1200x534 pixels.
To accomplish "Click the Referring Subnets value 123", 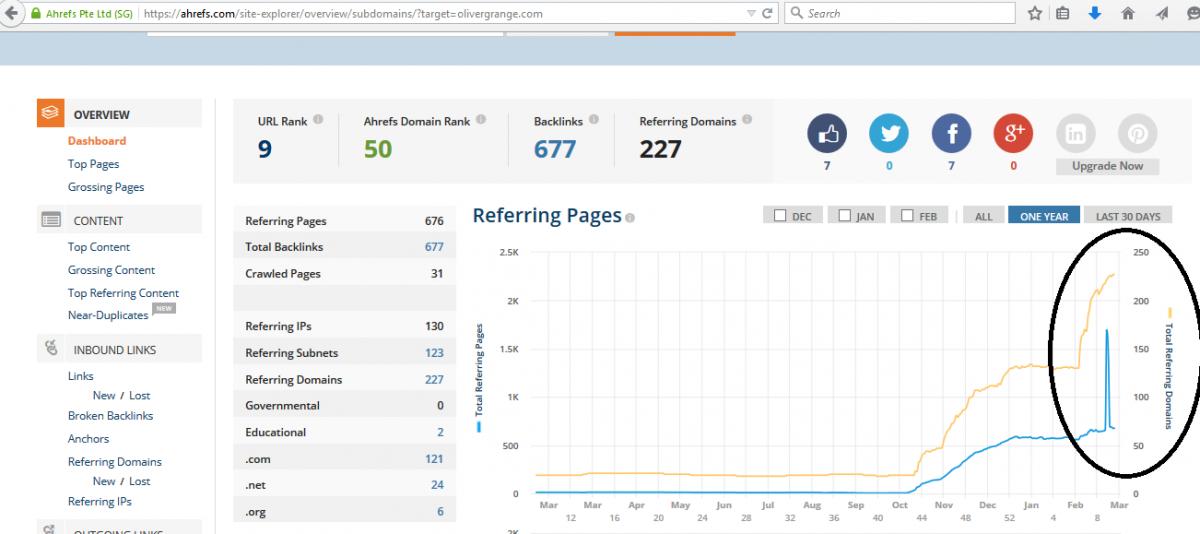I will click(434, 353).
